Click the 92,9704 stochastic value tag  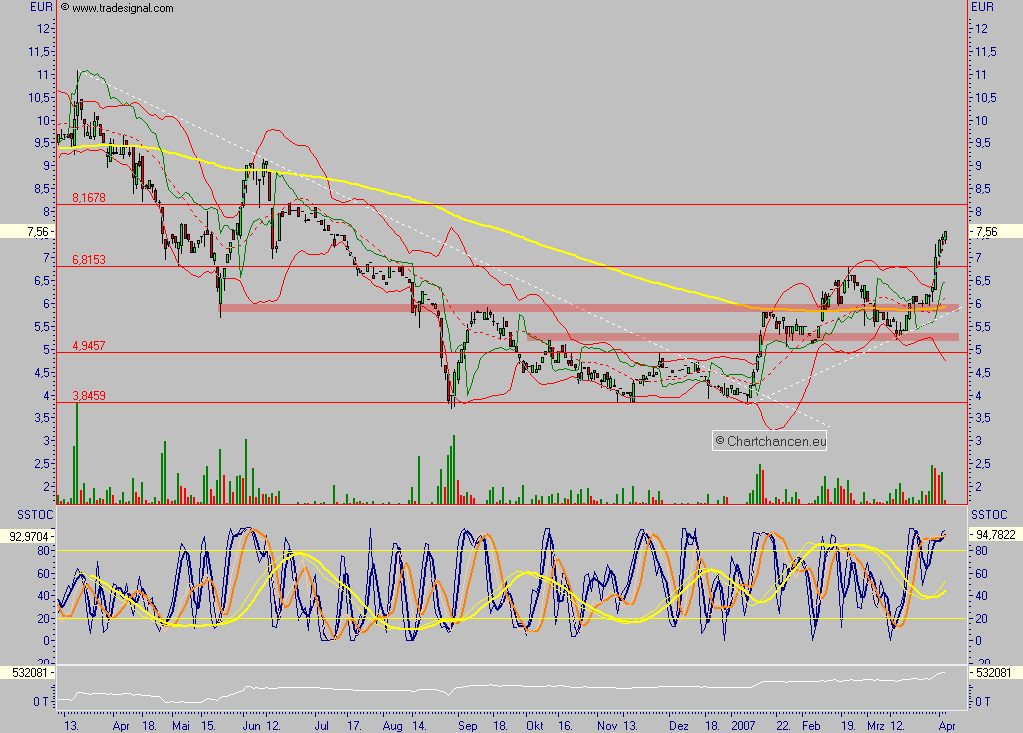pyautogui.click(x=27, y=536)
